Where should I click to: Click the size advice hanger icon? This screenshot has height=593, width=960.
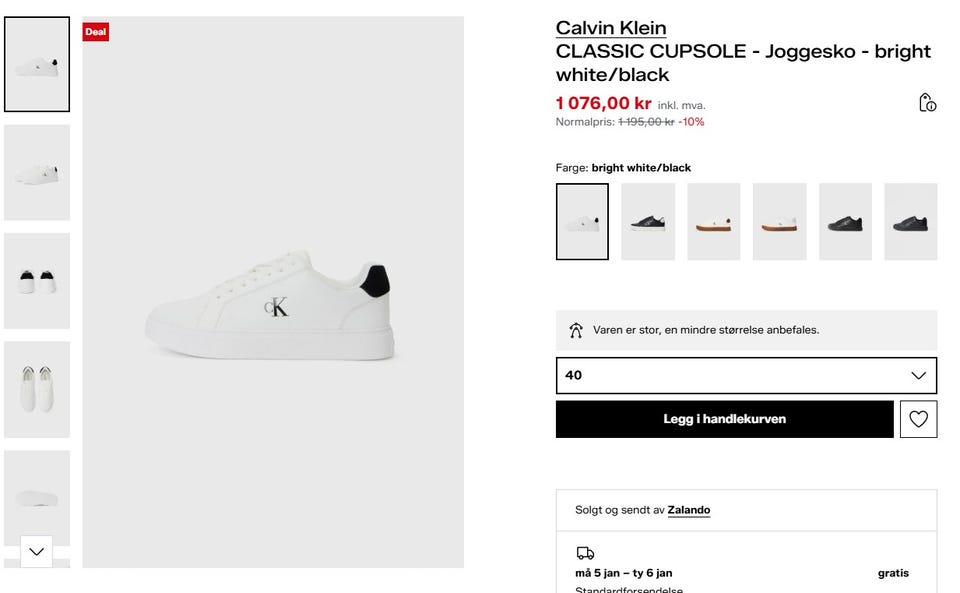pos(575,330)
